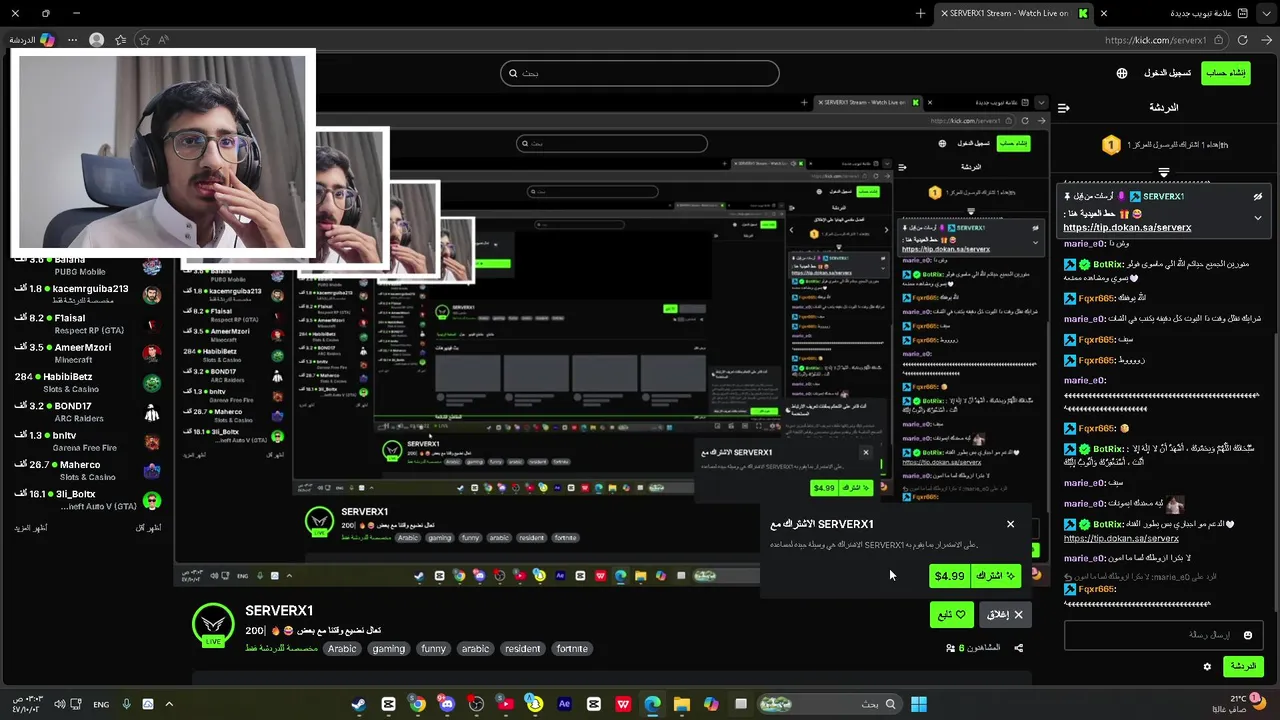Select the resident tag

522,649
